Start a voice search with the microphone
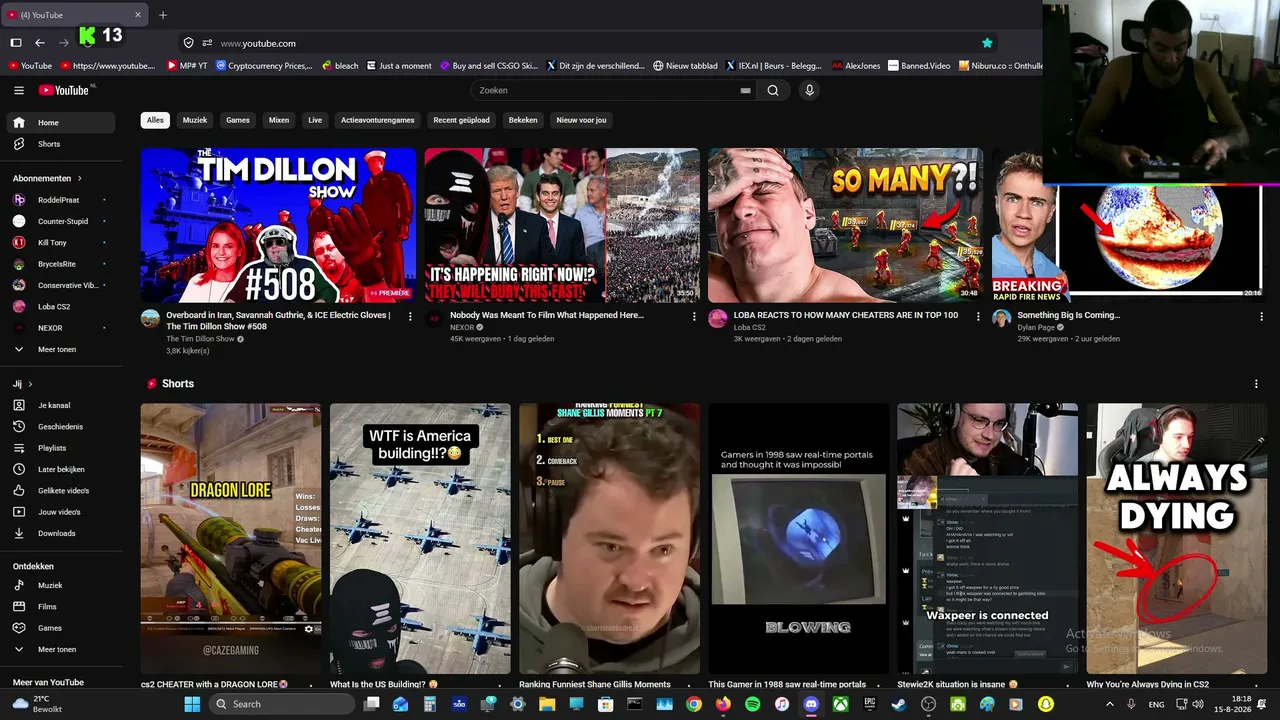This screenshot has height=720, width=1280. [809, 90]
